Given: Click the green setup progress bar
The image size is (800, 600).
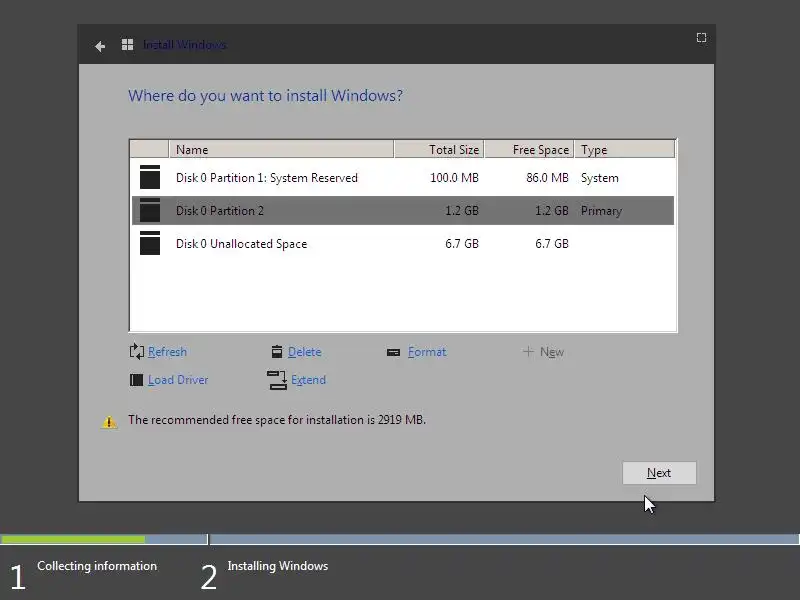Looking at the screenshot, I should point(73,539).
